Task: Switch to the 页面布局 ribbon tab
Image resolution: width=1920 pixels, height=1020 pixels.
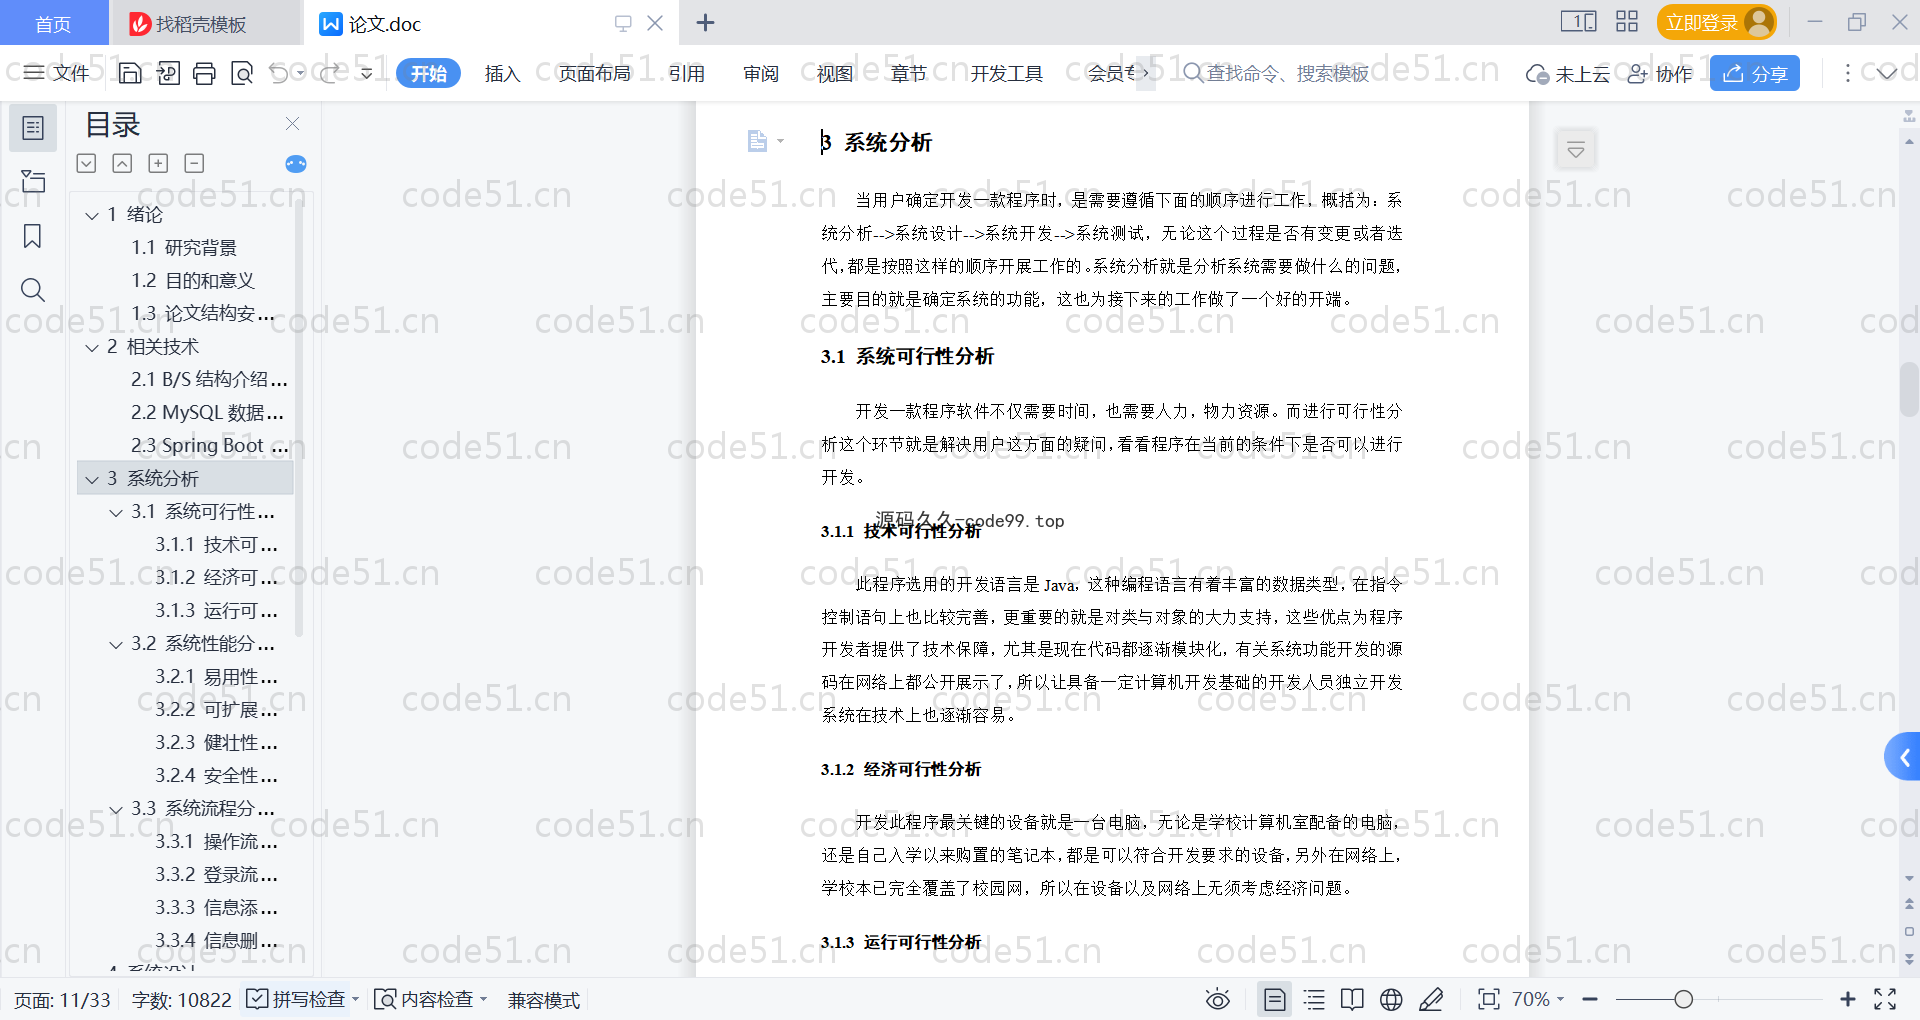Action: point(594,73)
